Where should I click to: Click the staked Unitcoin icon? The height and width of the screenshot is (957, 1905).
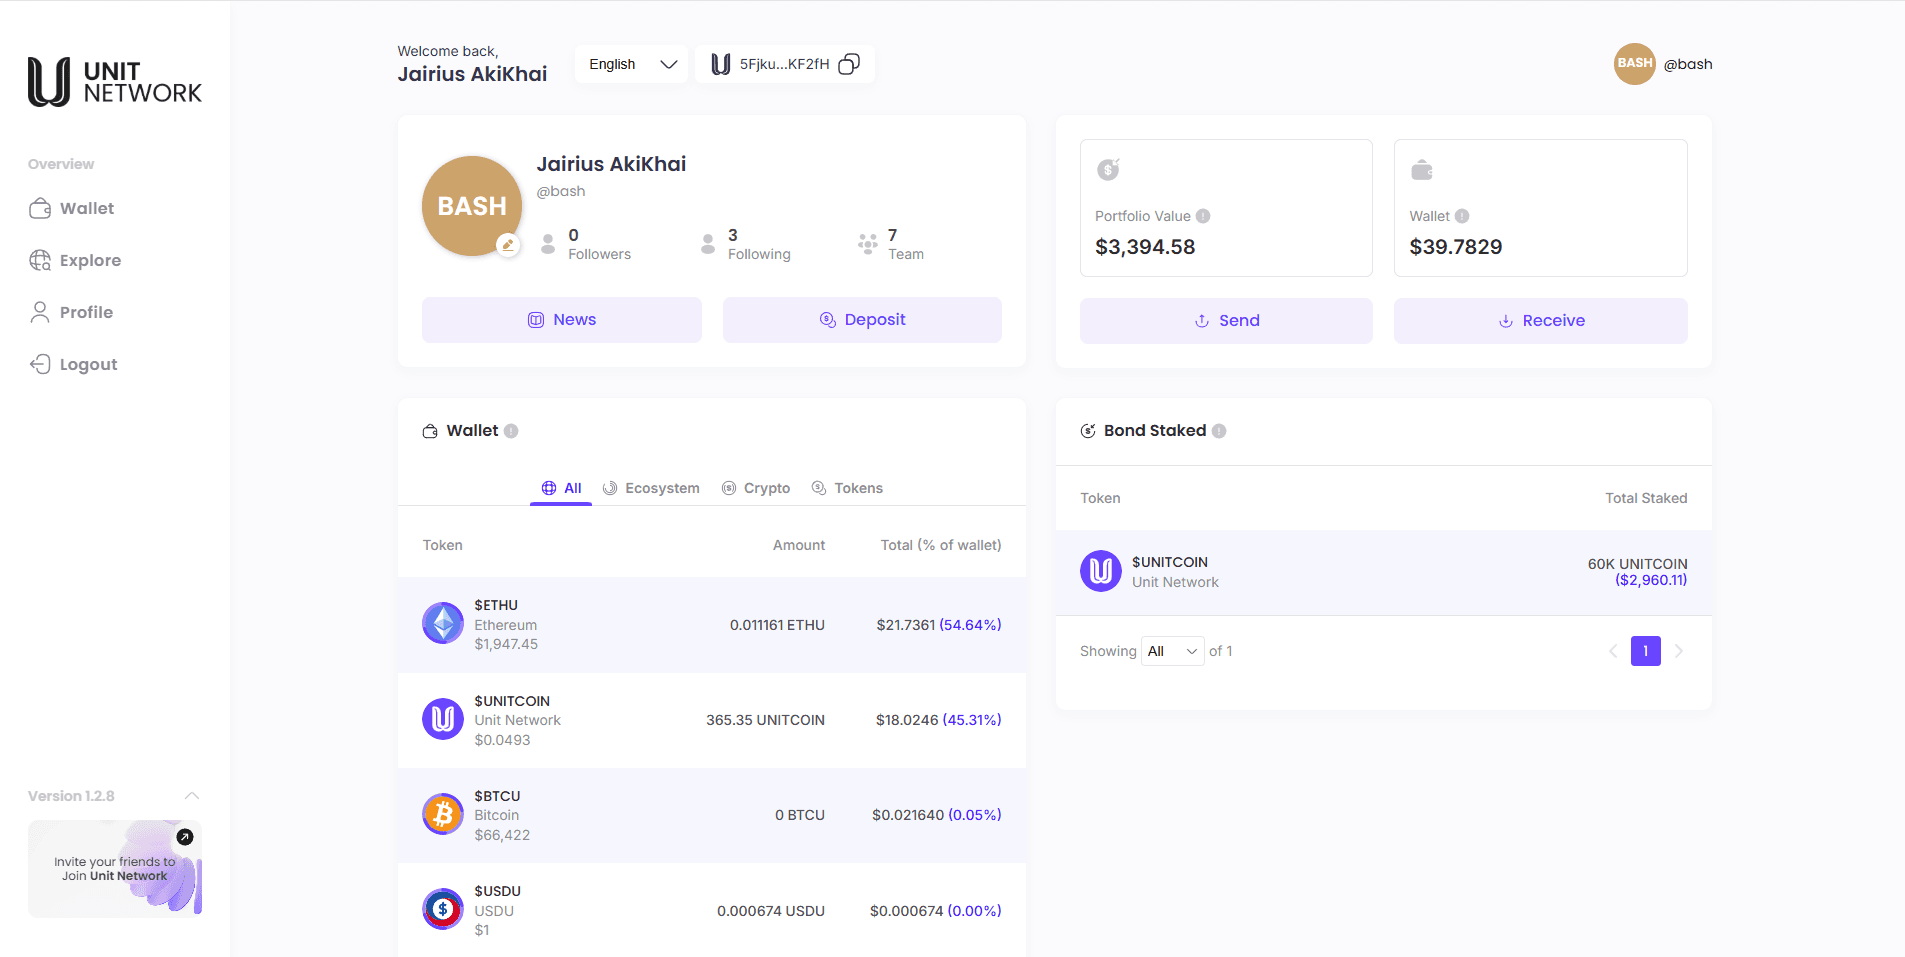coord(1101,571)
